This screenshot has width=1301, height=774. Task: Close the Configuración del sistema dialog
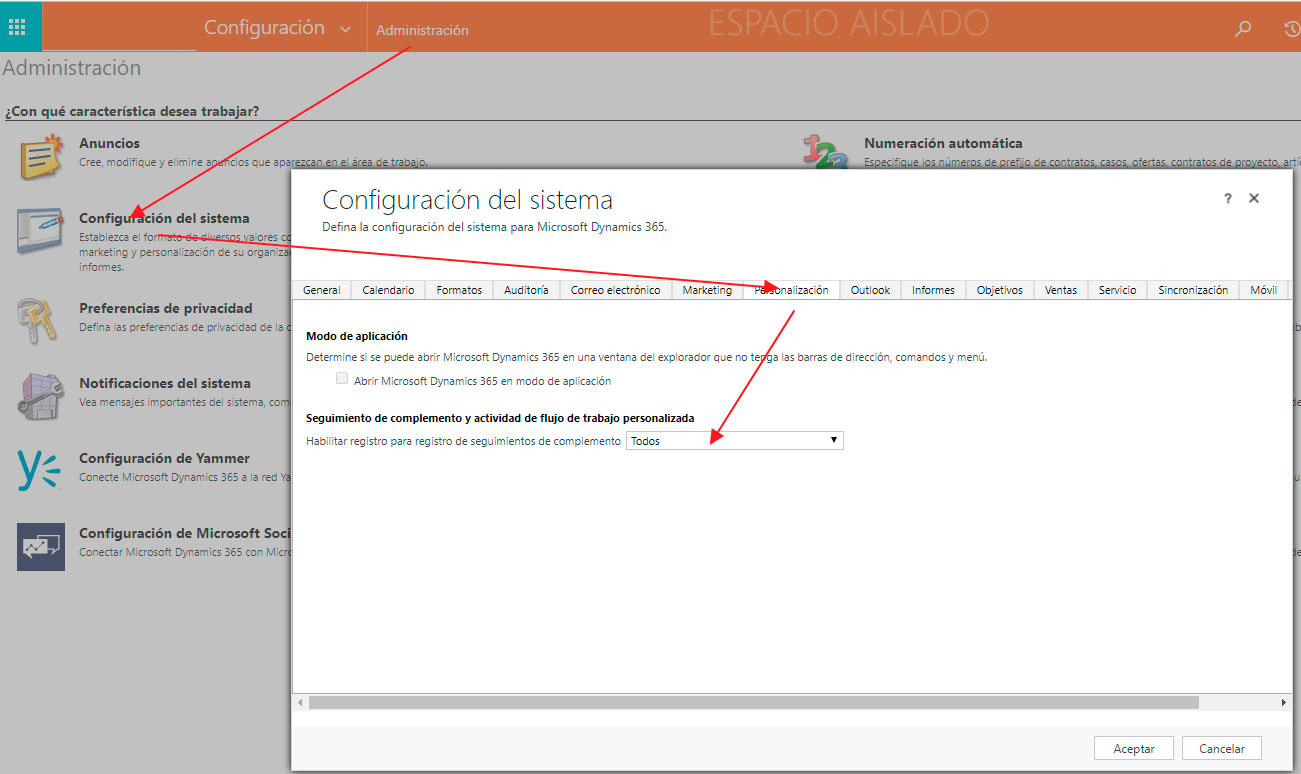coord(1254,199)
